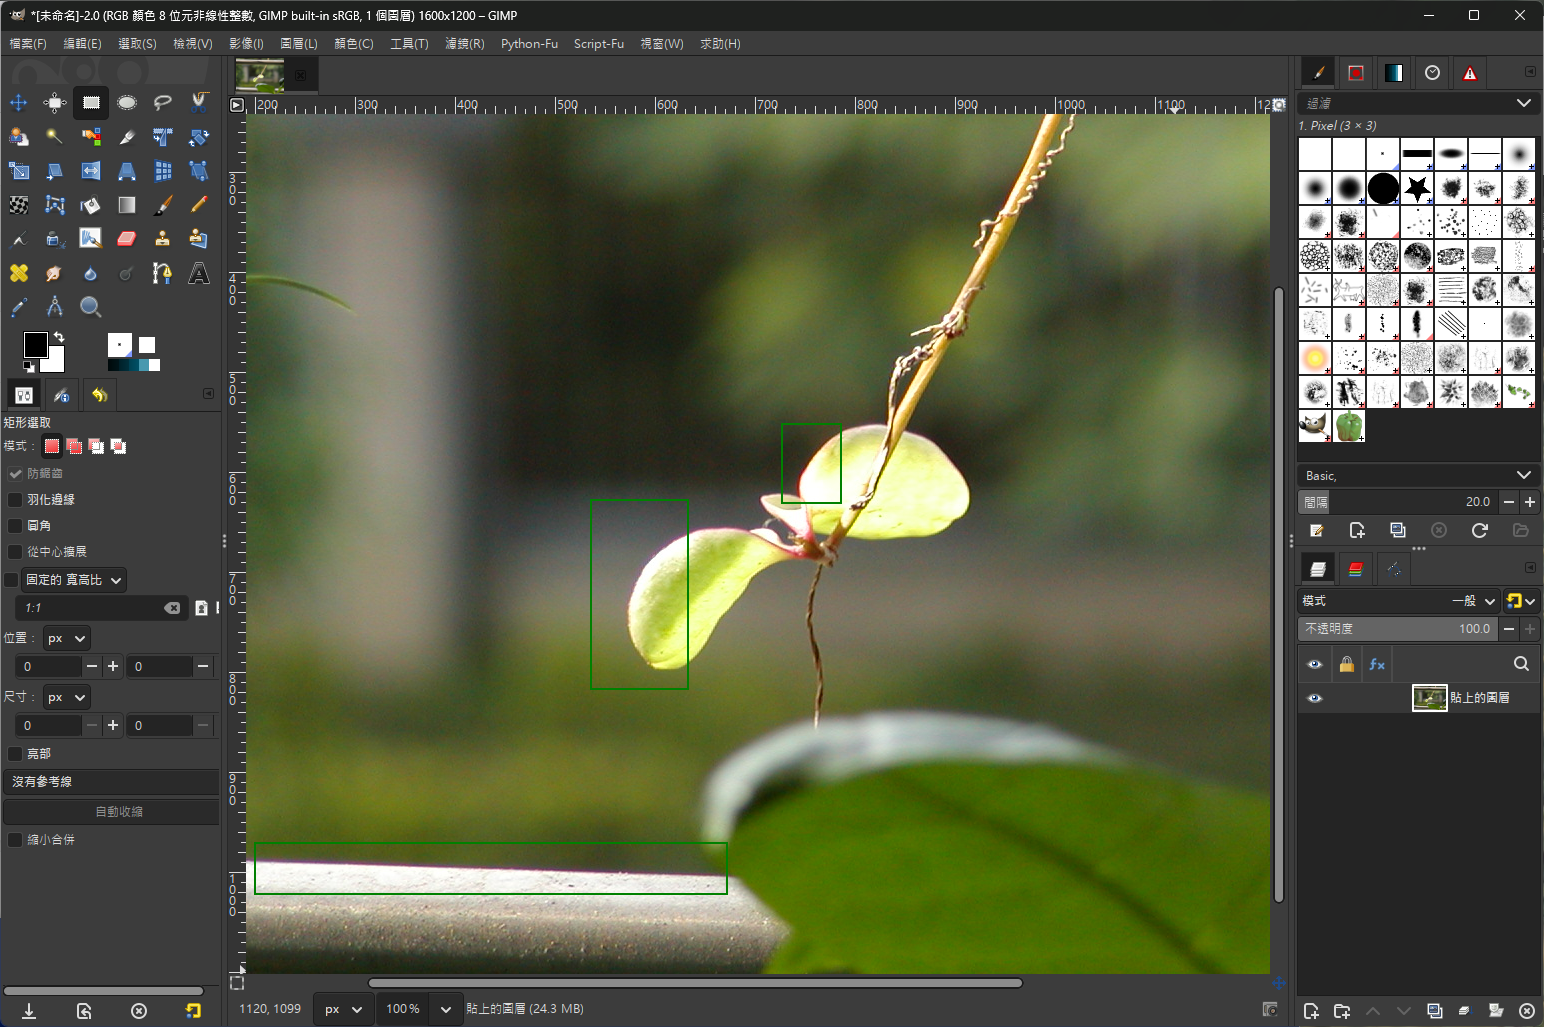Click the layer search magnifier icon
Viewport: 1544px width, 1027px height.
pyautogui.click(x=1521, y=663)
